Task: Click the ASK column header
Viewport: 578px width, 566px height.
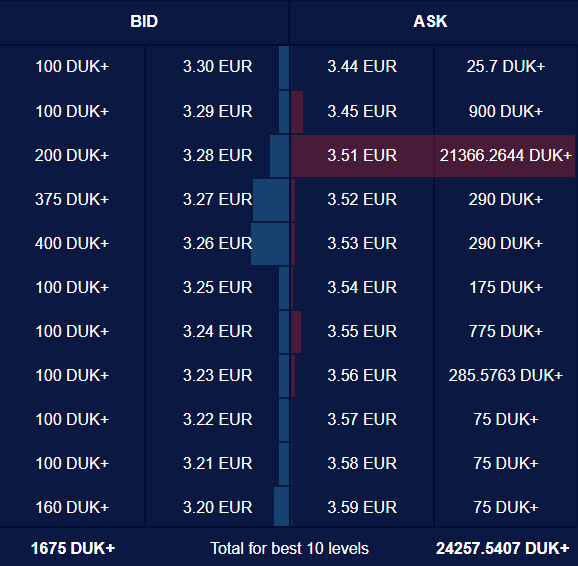Action: 430,21
